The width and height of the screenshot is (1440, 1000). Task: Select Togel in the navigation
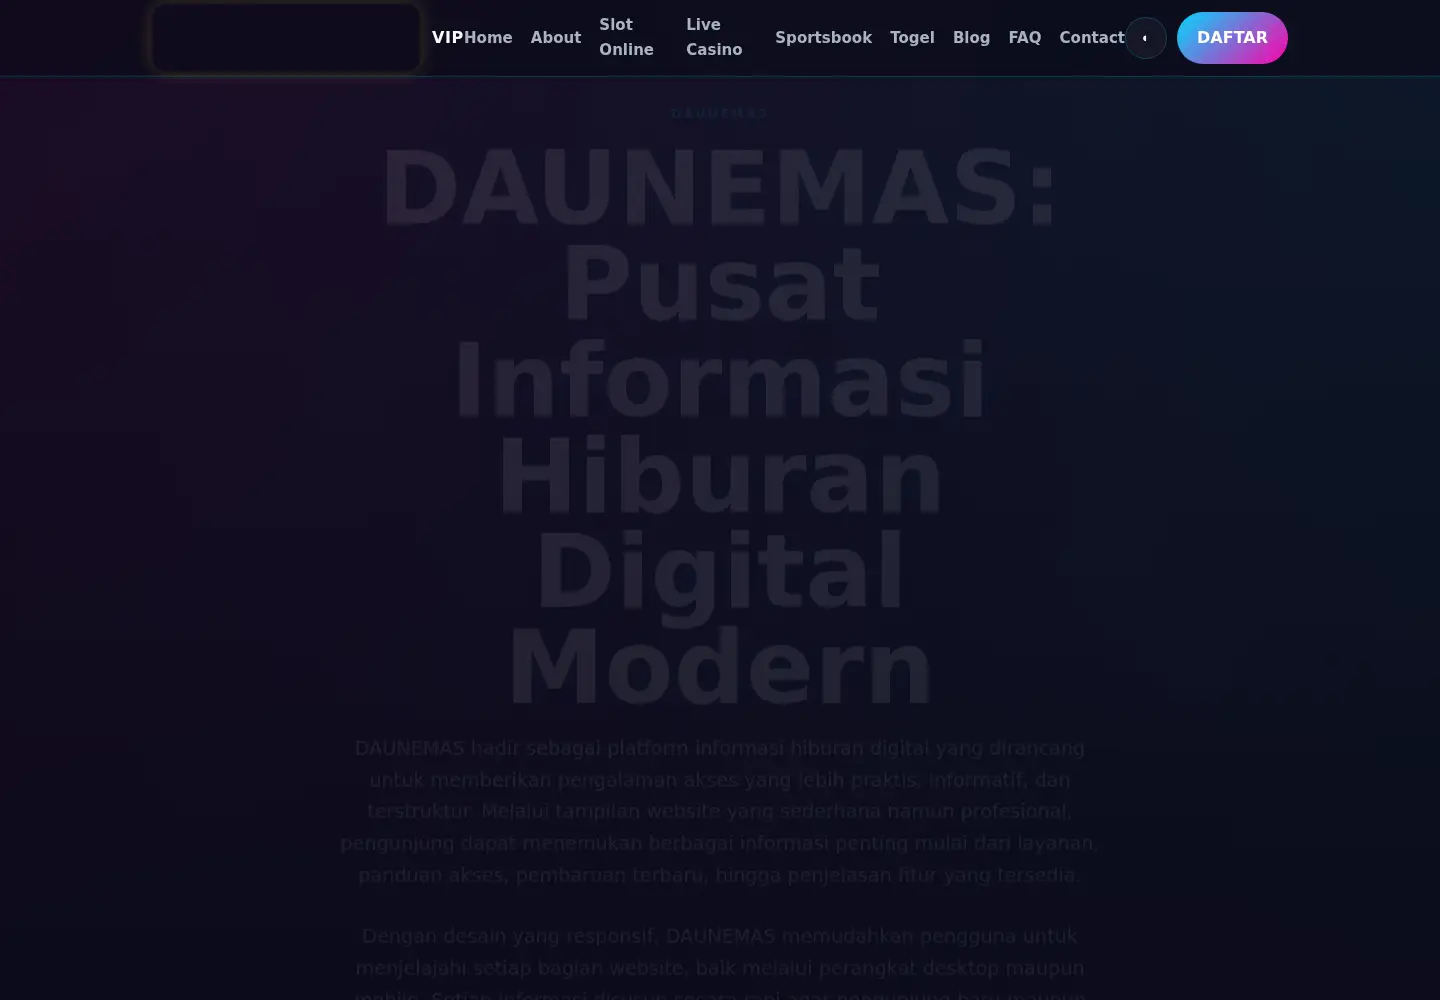pos(912,38)
